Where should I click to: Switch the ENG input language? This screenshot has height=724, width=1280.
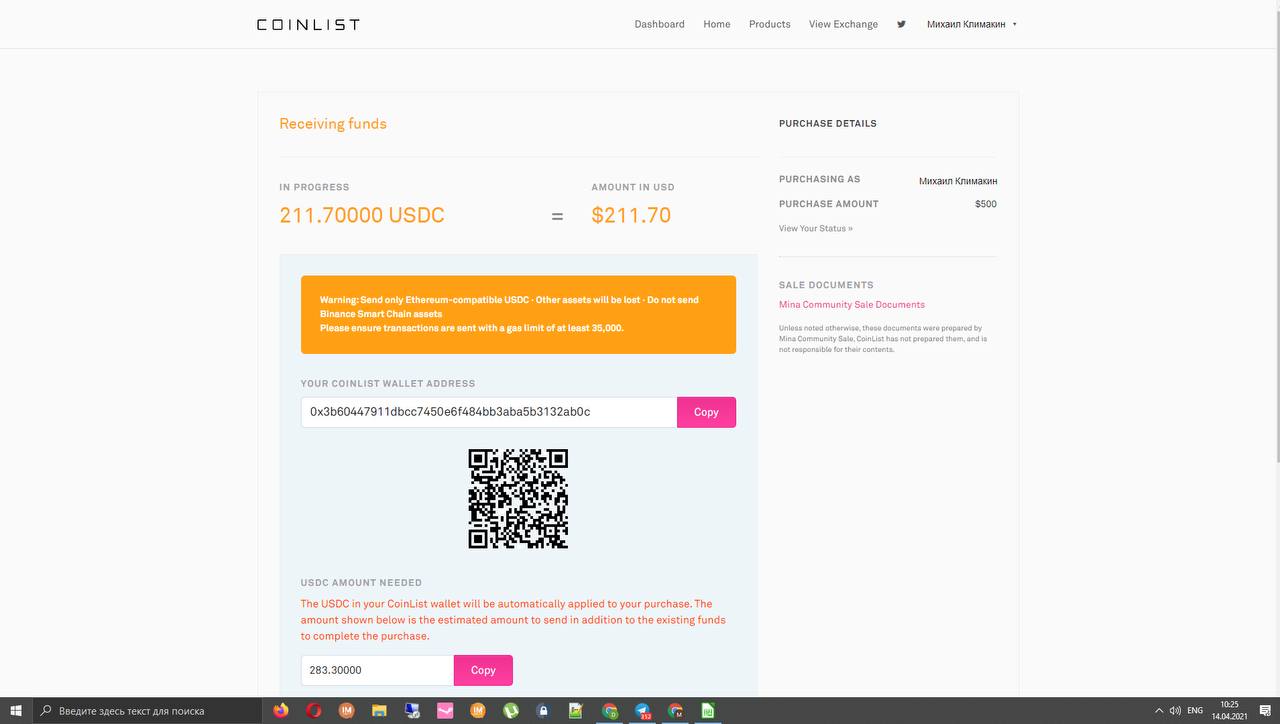click(x=1195, y=711)
